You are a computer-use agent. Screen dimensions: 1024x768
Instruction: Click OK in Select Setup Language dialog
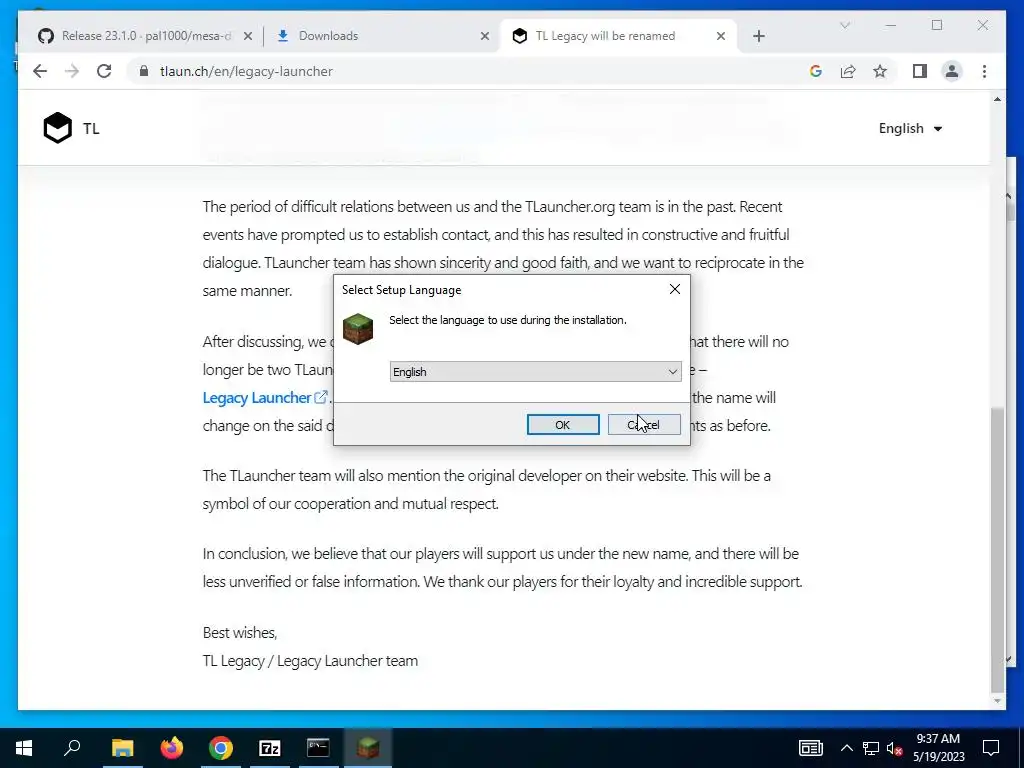pyautogui.click(x=563, y=424)
